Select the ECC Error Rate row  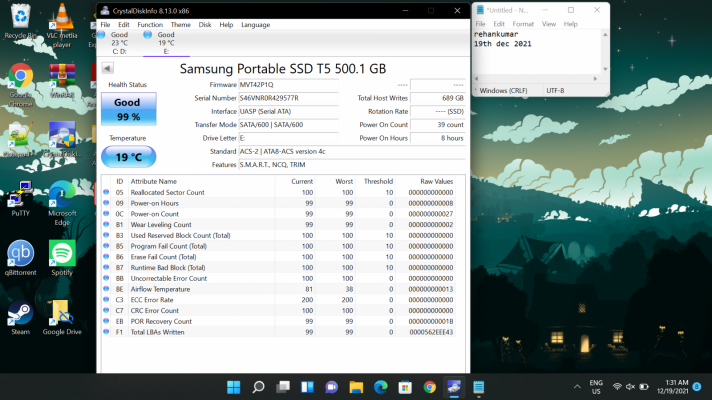click(x=278, y=300)
